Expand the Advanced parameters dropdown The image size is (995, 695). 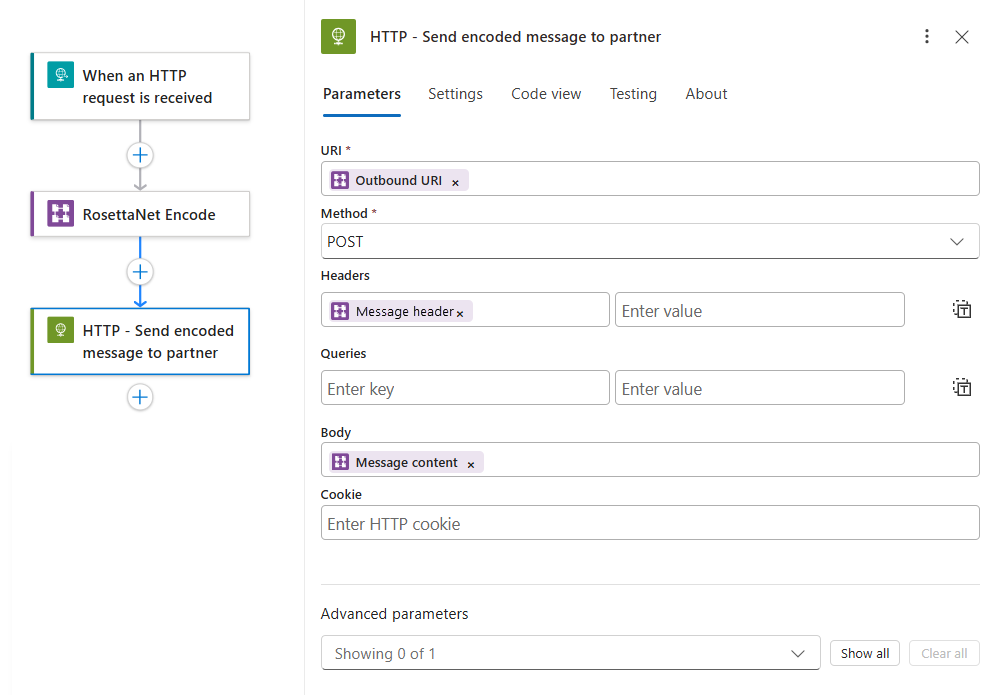[x=570, y=653]
